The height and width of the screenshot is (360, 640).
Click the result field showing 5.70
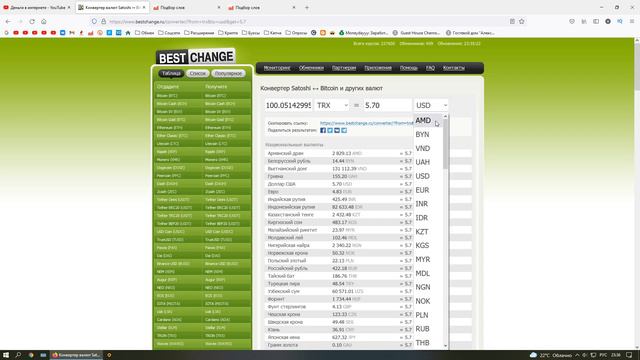tap(387, 105)
